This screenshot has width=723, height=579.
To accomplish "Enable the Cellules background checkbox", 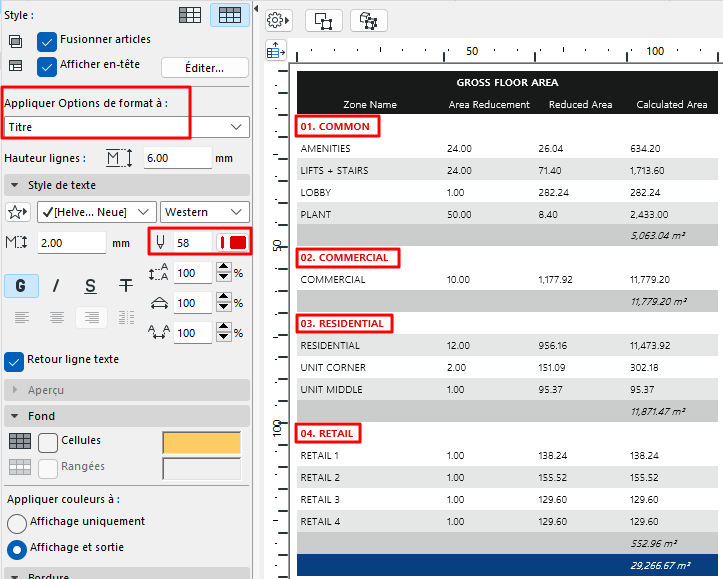I will point(48,442).
